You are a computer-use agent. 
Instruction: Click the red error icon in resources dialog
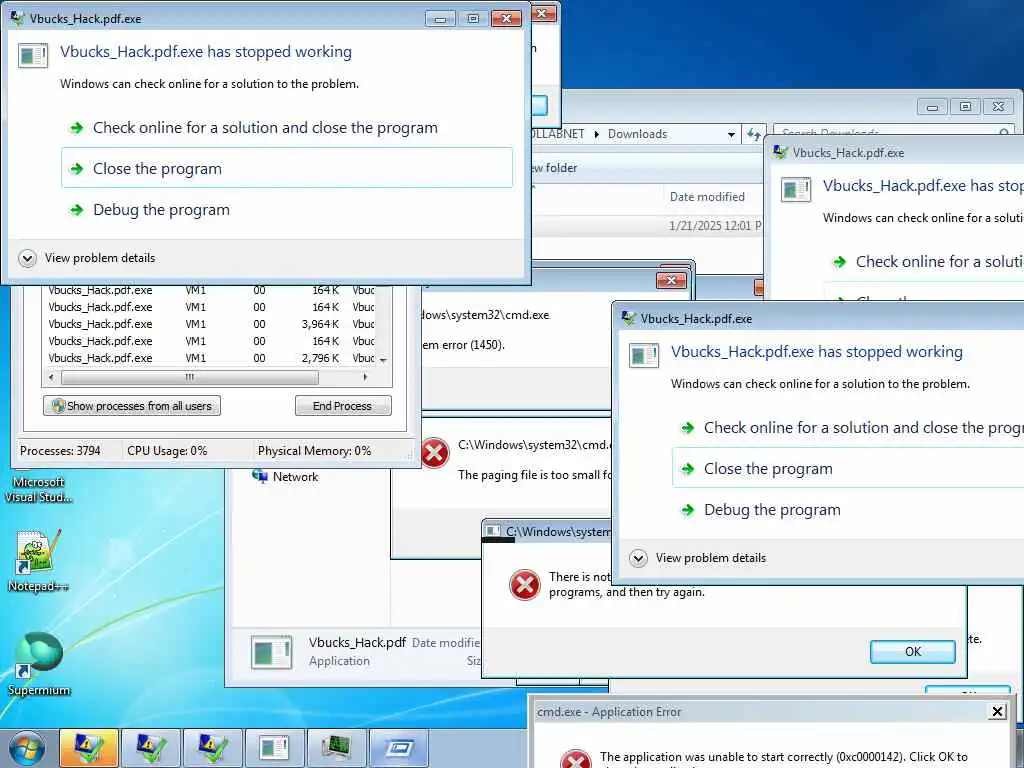524,584
